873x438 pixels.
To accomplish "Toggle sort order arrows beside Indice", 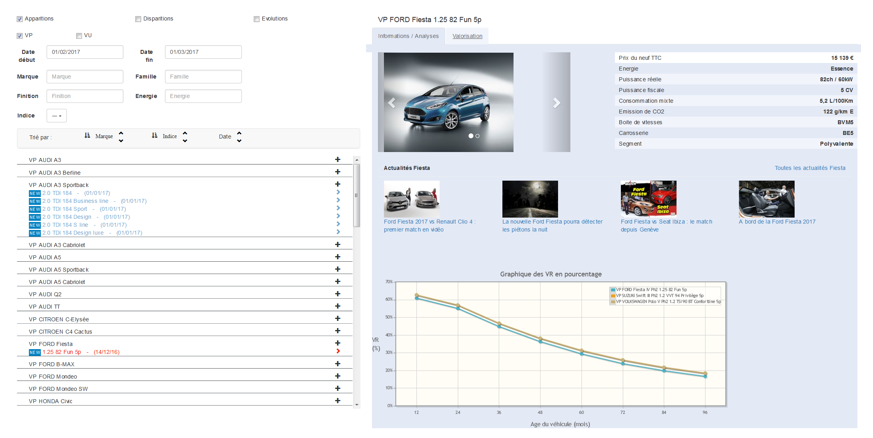I will click(185, 136).
